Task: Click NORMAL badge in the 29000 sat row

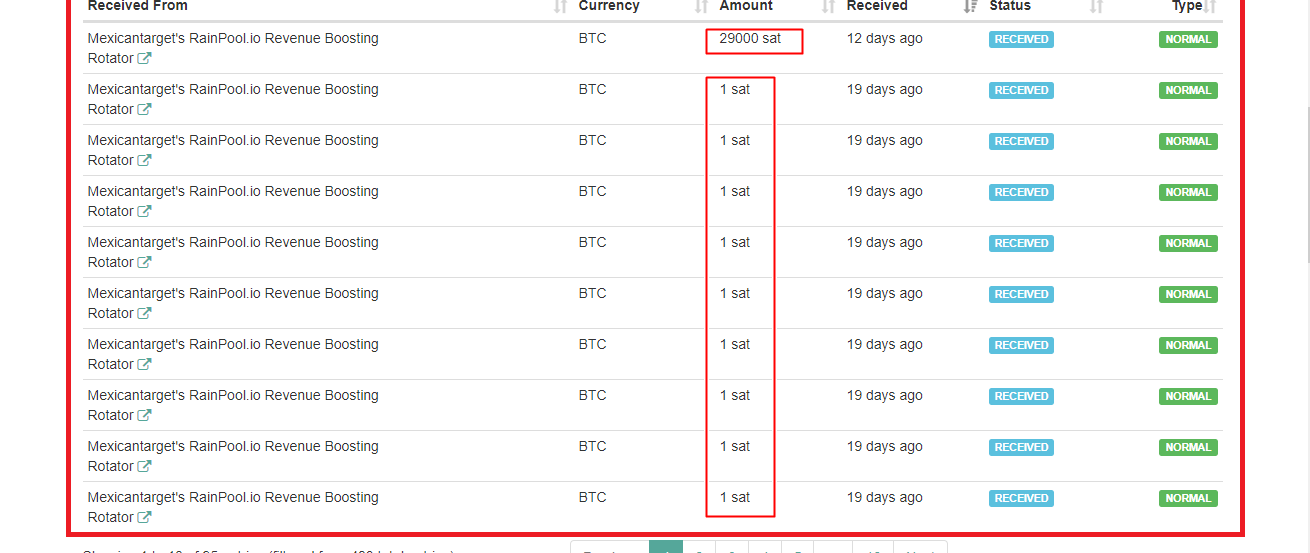Action: [1188, 39]
